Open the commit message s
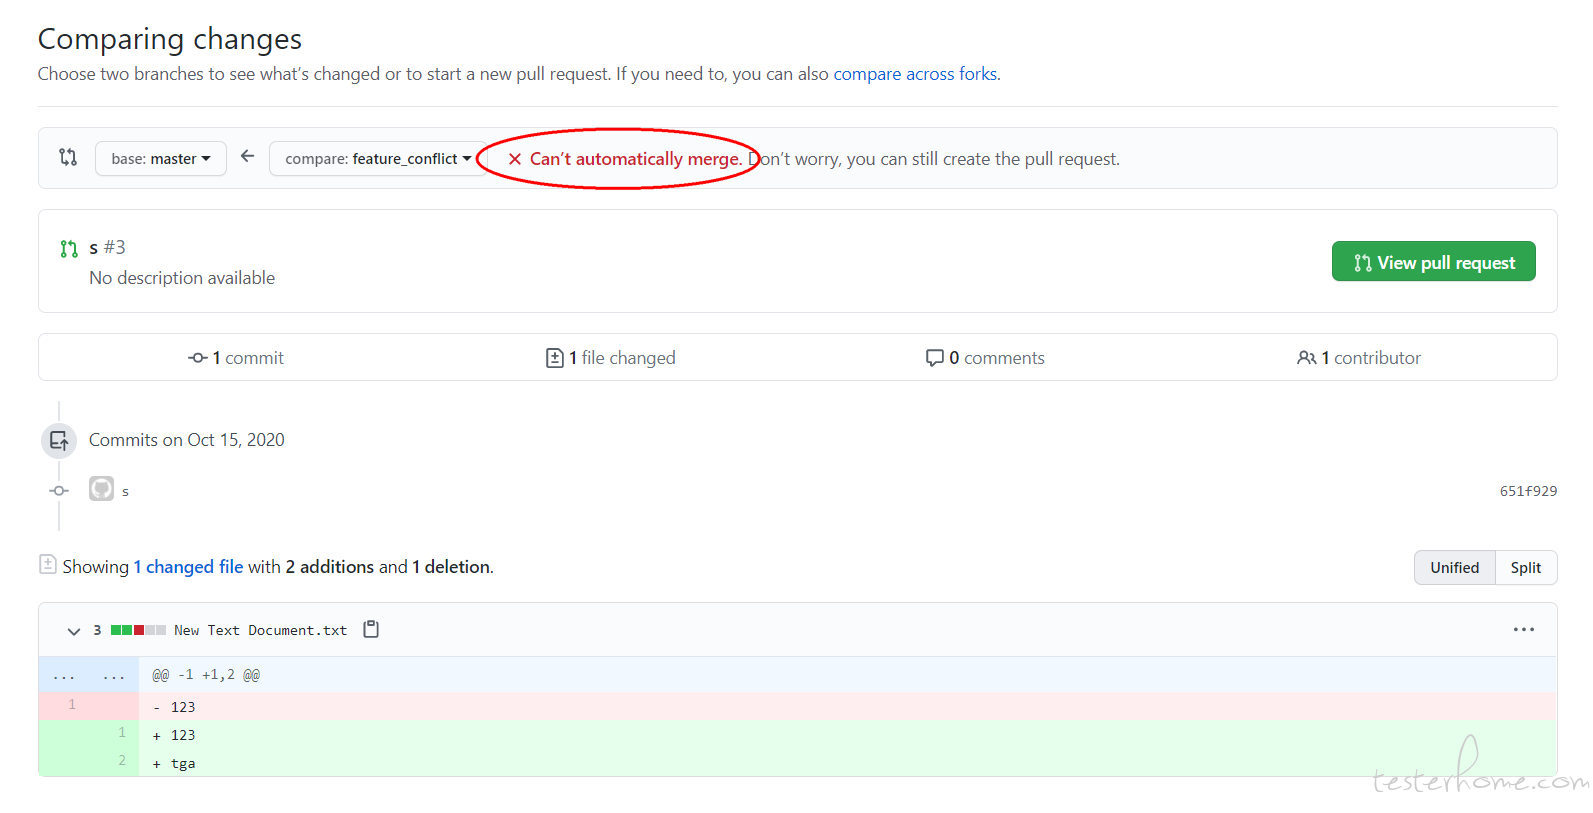This screenshot has height=813, width=1593. 125,491
